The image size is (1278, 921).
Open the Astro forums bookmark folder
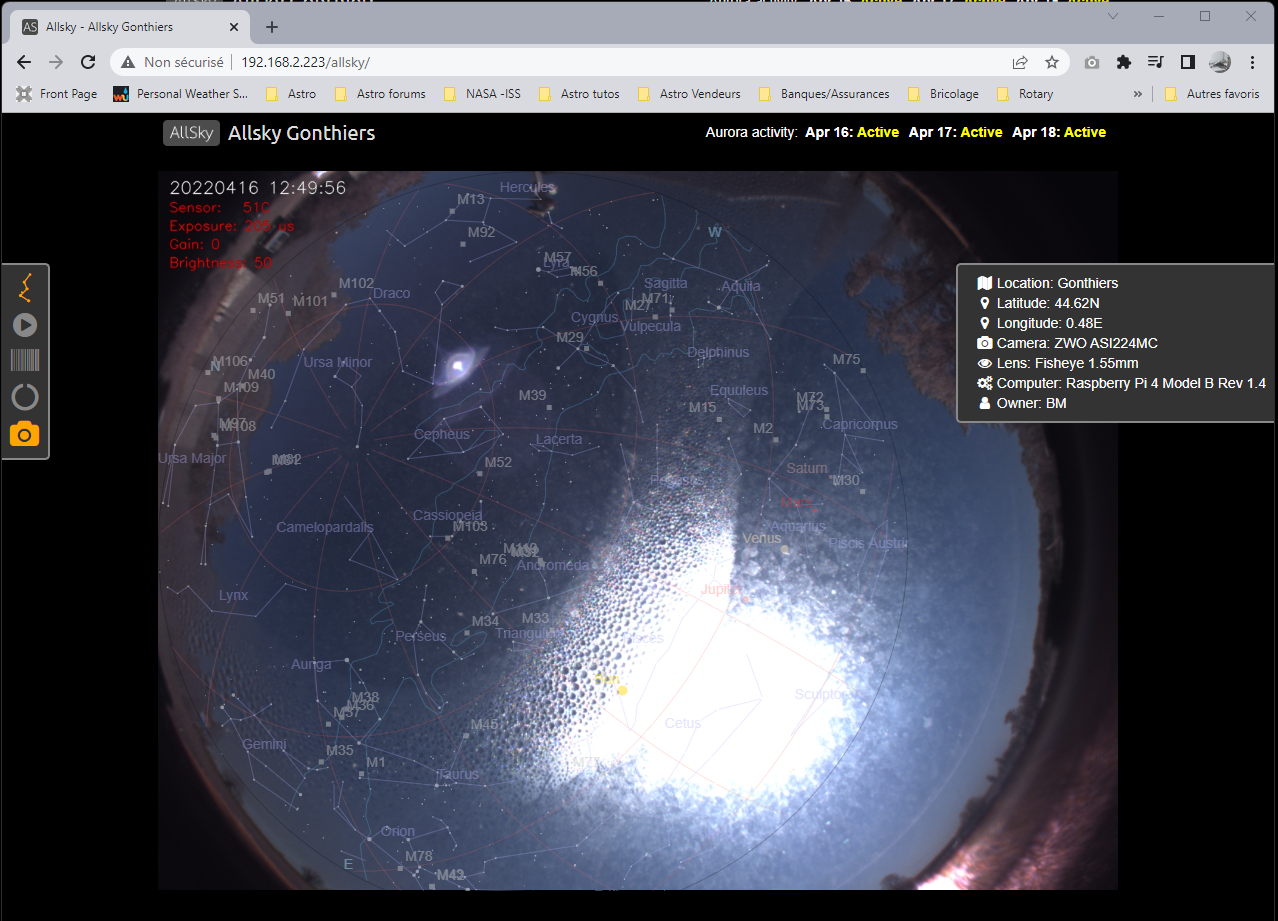click(x=381, y=94)
